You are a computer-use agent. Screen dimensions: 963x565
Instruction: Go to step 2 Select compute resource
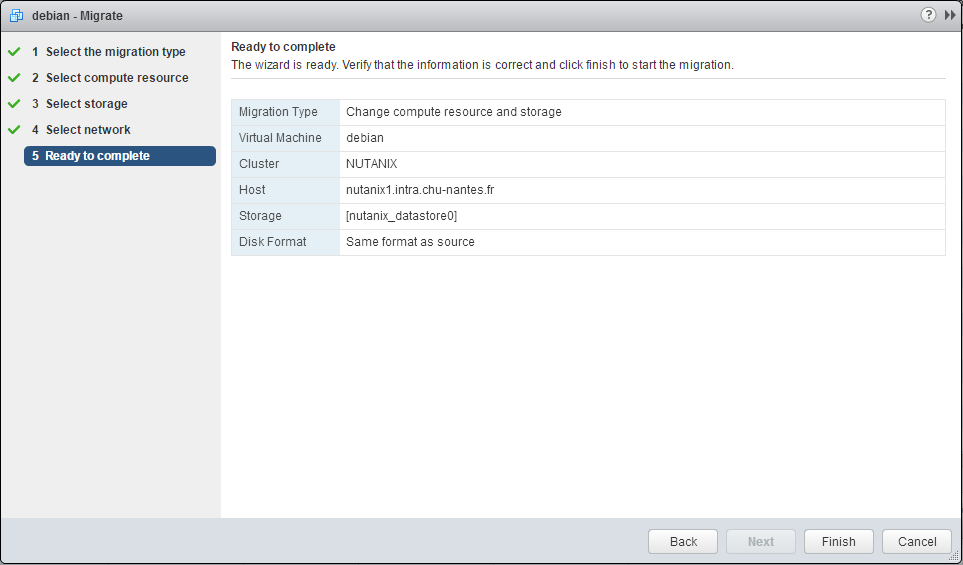point(110,78)
